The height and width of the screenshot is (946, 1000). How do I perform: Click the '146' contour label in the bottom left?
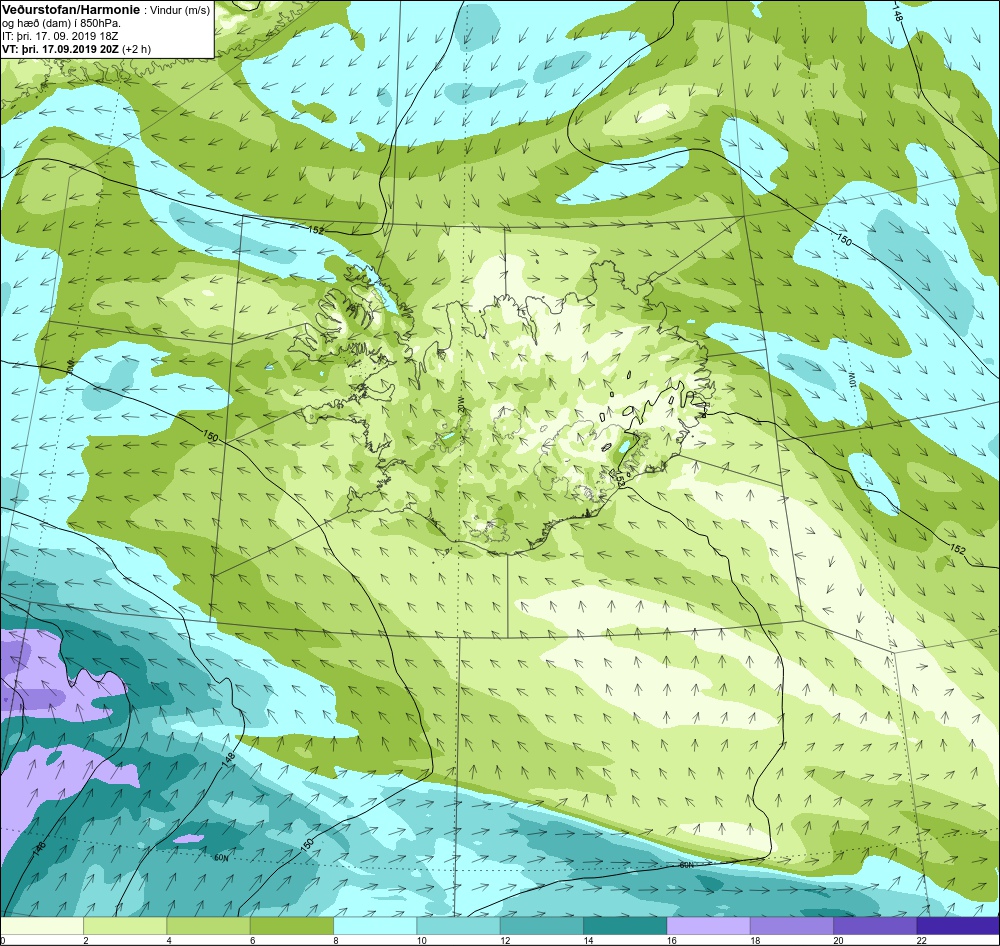pos(39,849)
